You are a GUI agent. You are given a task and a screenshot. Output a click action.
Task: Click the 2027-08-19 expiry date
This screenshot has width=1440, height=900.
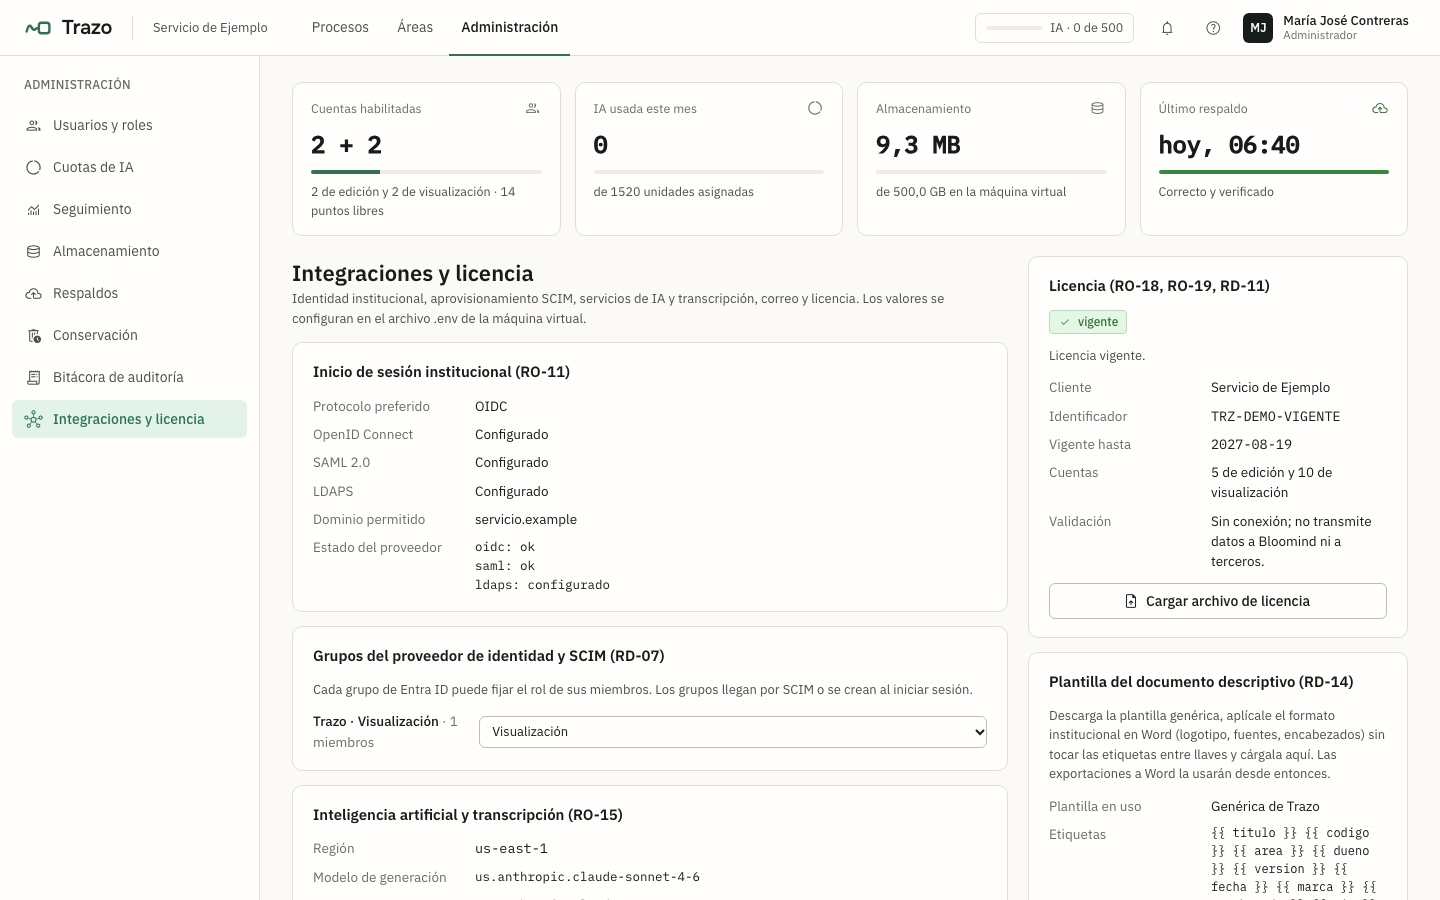1251,444
